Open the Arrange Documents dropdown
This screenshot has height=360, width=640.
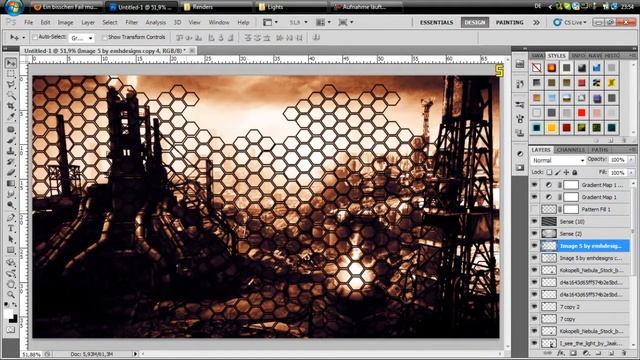(x=323, y=22)
